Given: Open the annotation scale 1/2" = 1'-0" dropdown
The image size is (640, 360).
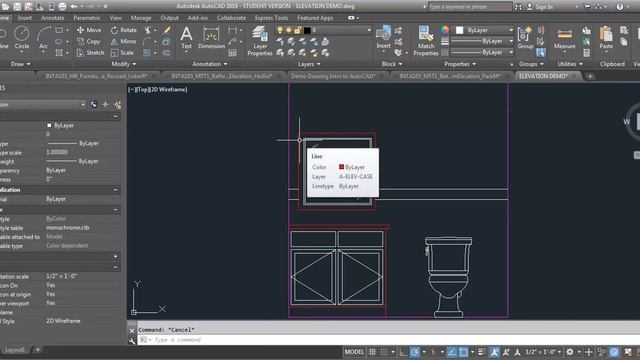Looking at the screenshot, I should pyautogui.click(x=543, y=352).
